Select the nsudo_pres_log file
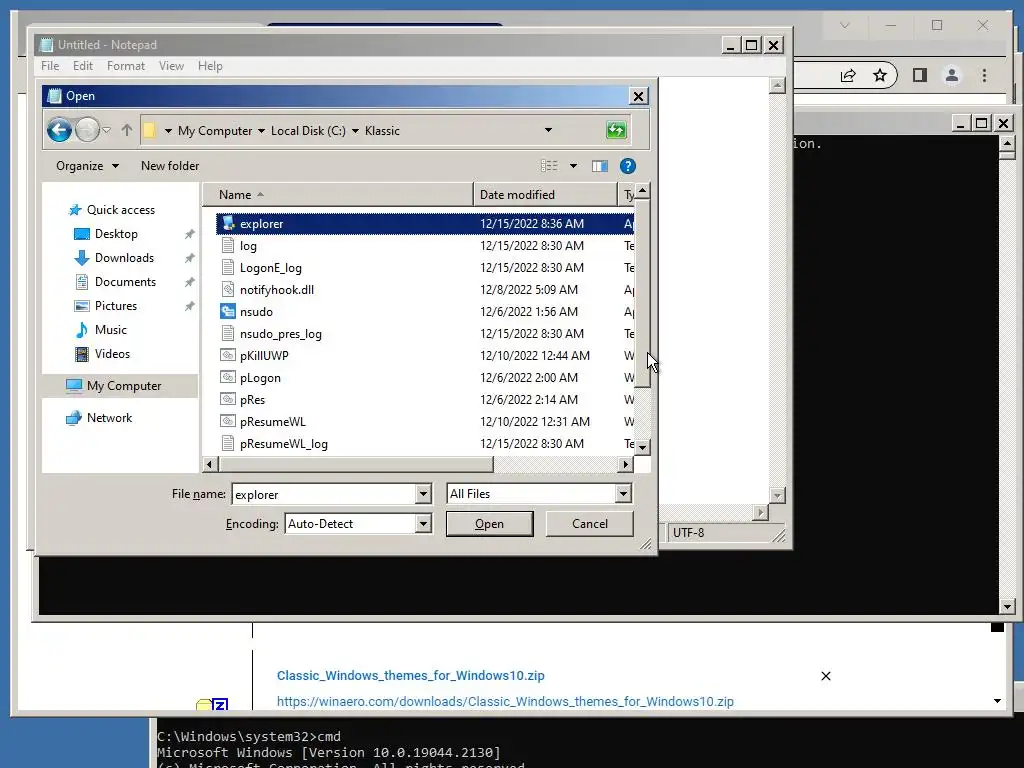Image resolution: width=1024 pixels, height=768 pixels. (x=425, y=334)
